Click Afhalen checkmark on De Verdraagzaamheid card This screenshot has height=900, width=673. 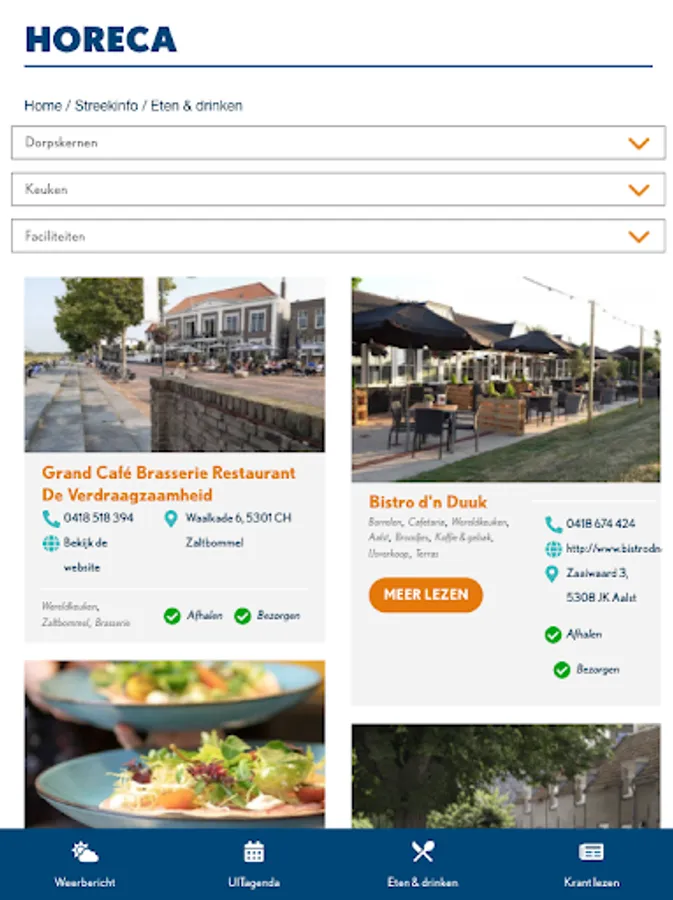[172, 616]
